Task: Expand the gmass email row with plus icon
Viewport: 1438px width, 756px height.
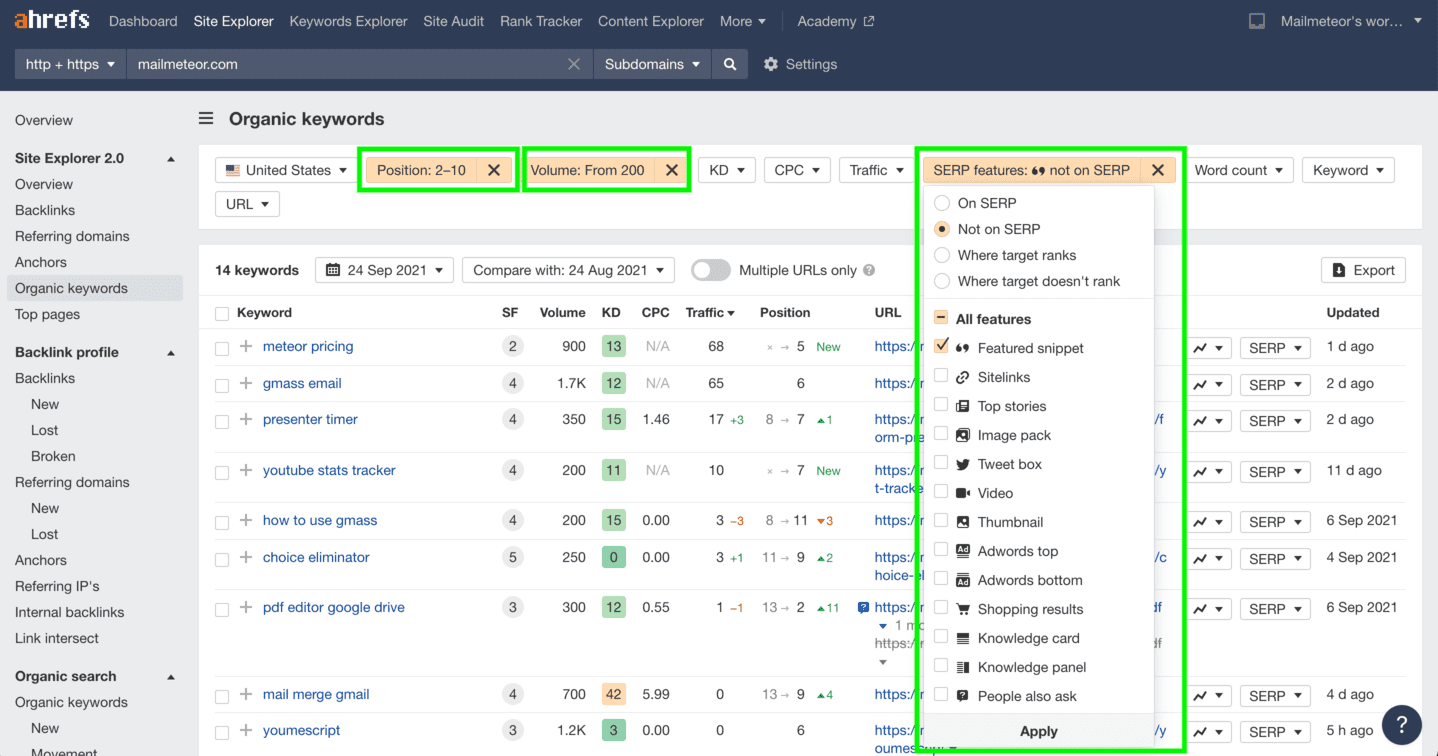Action: [x=246, y=383]
